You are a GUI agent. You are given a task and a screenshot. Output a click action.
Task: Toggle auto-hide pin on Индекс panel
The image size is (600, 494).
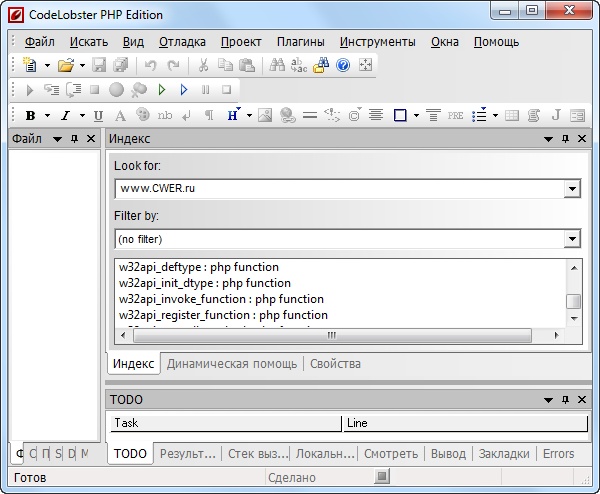(565, 139)
